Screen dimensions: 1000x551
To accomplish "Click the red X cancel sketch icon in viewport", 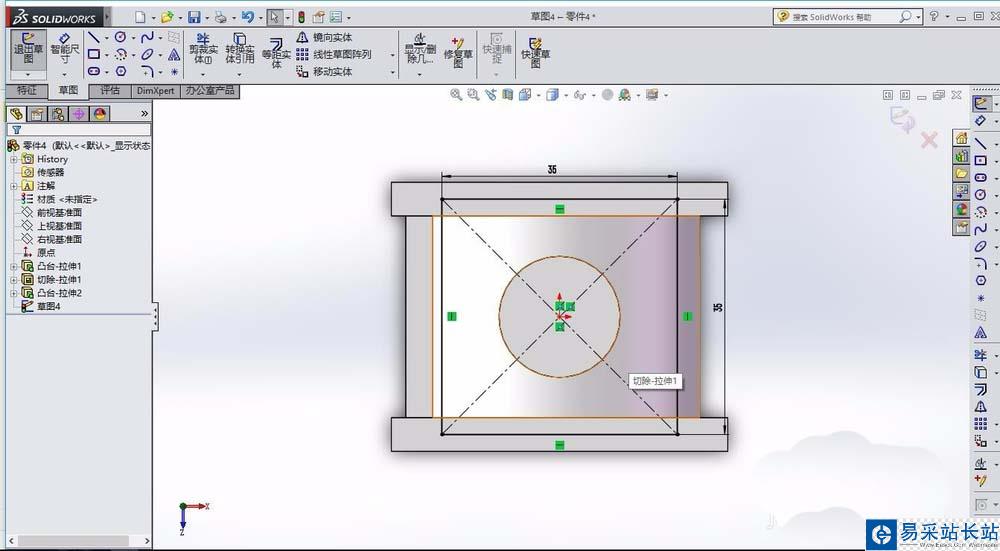I will pyautogui.click(x=929, y=140).
